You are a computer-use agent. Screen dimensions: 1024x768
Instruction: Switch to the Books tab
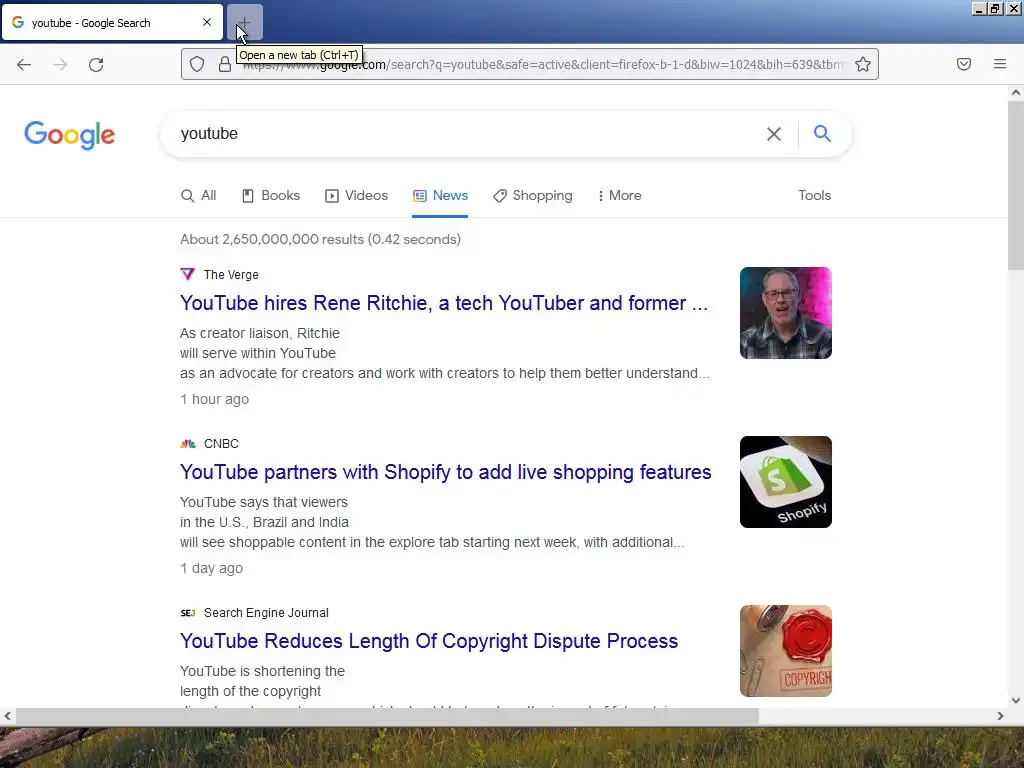coord(271,195)
